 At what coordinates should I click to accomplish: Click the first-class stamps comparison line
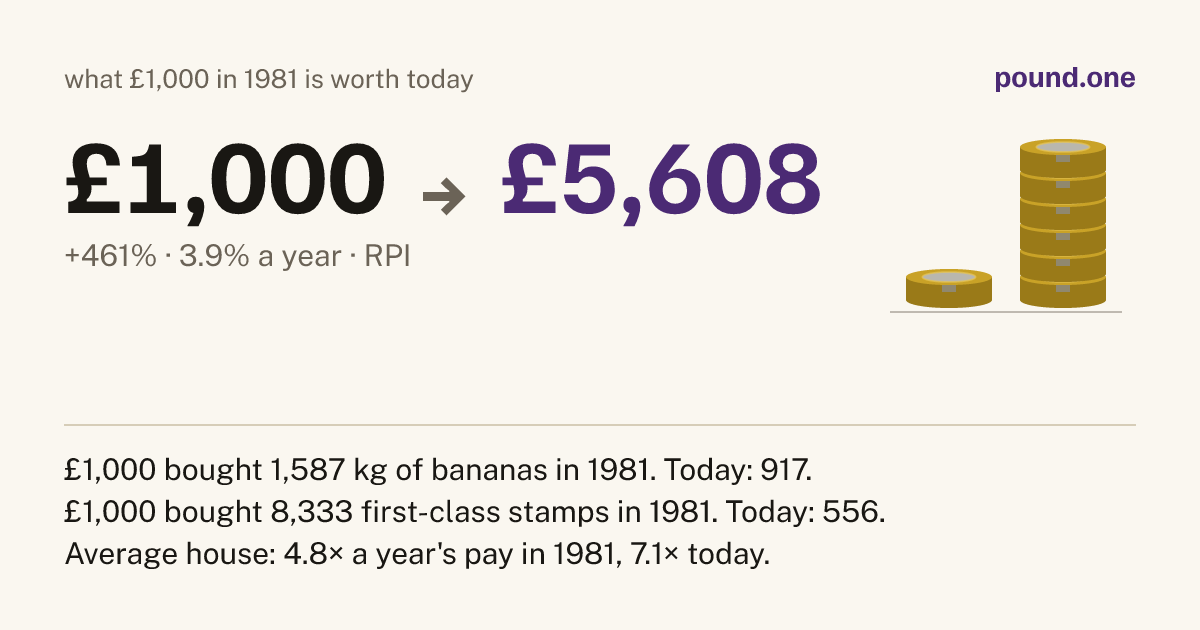(475, 511)
